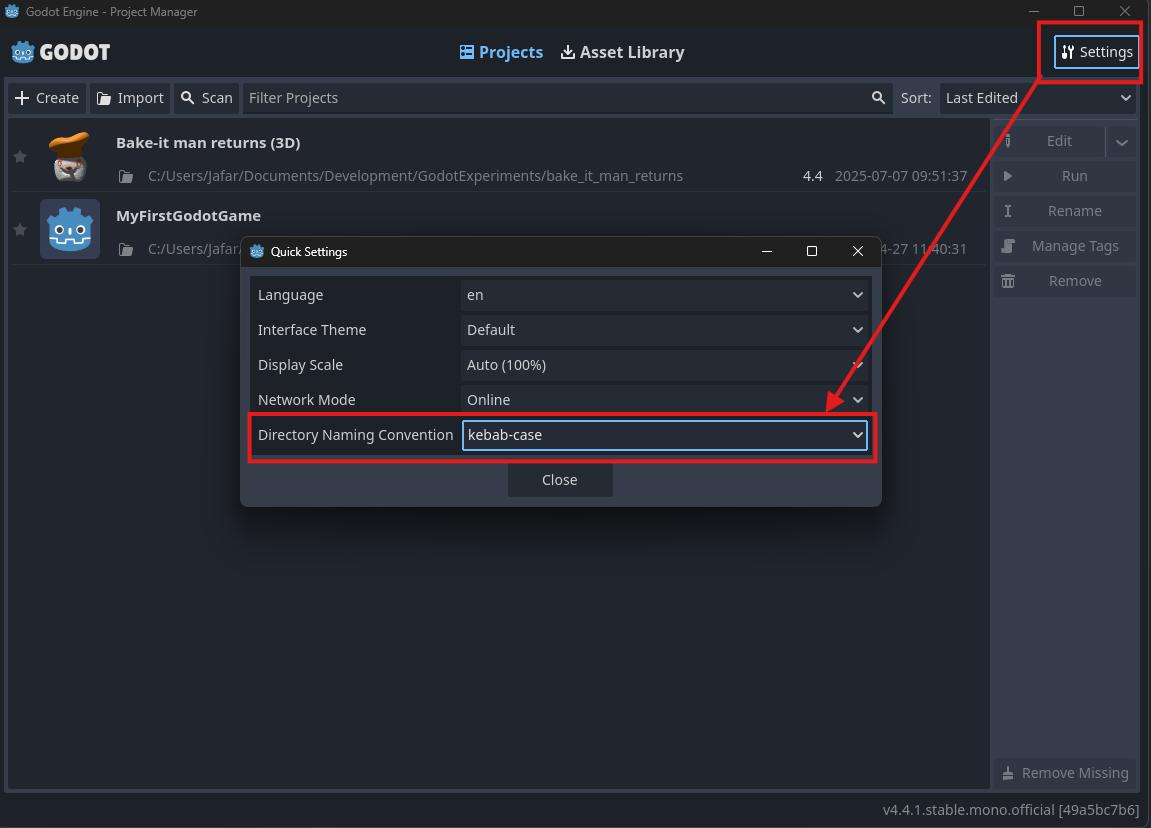Remove the selected project

point(1065,281)
